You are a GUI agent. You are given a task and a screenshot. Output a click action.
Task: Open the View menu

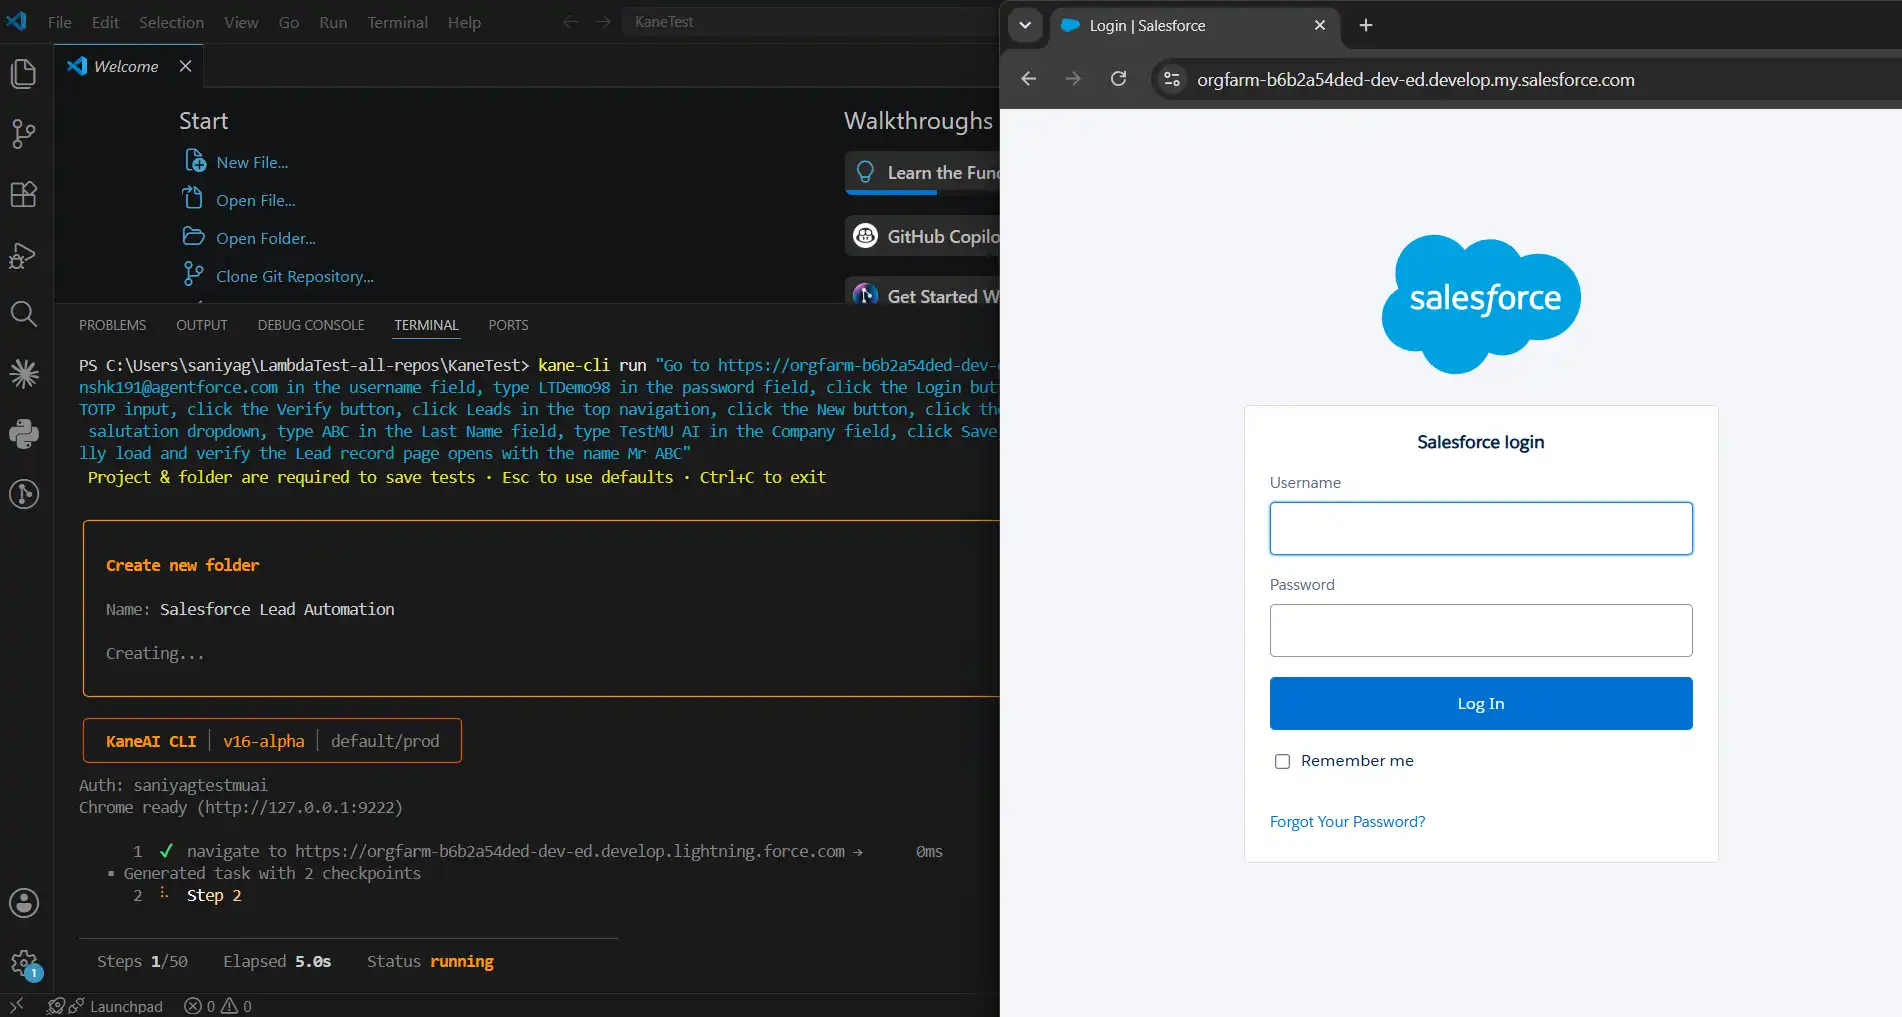click(241, 22)
